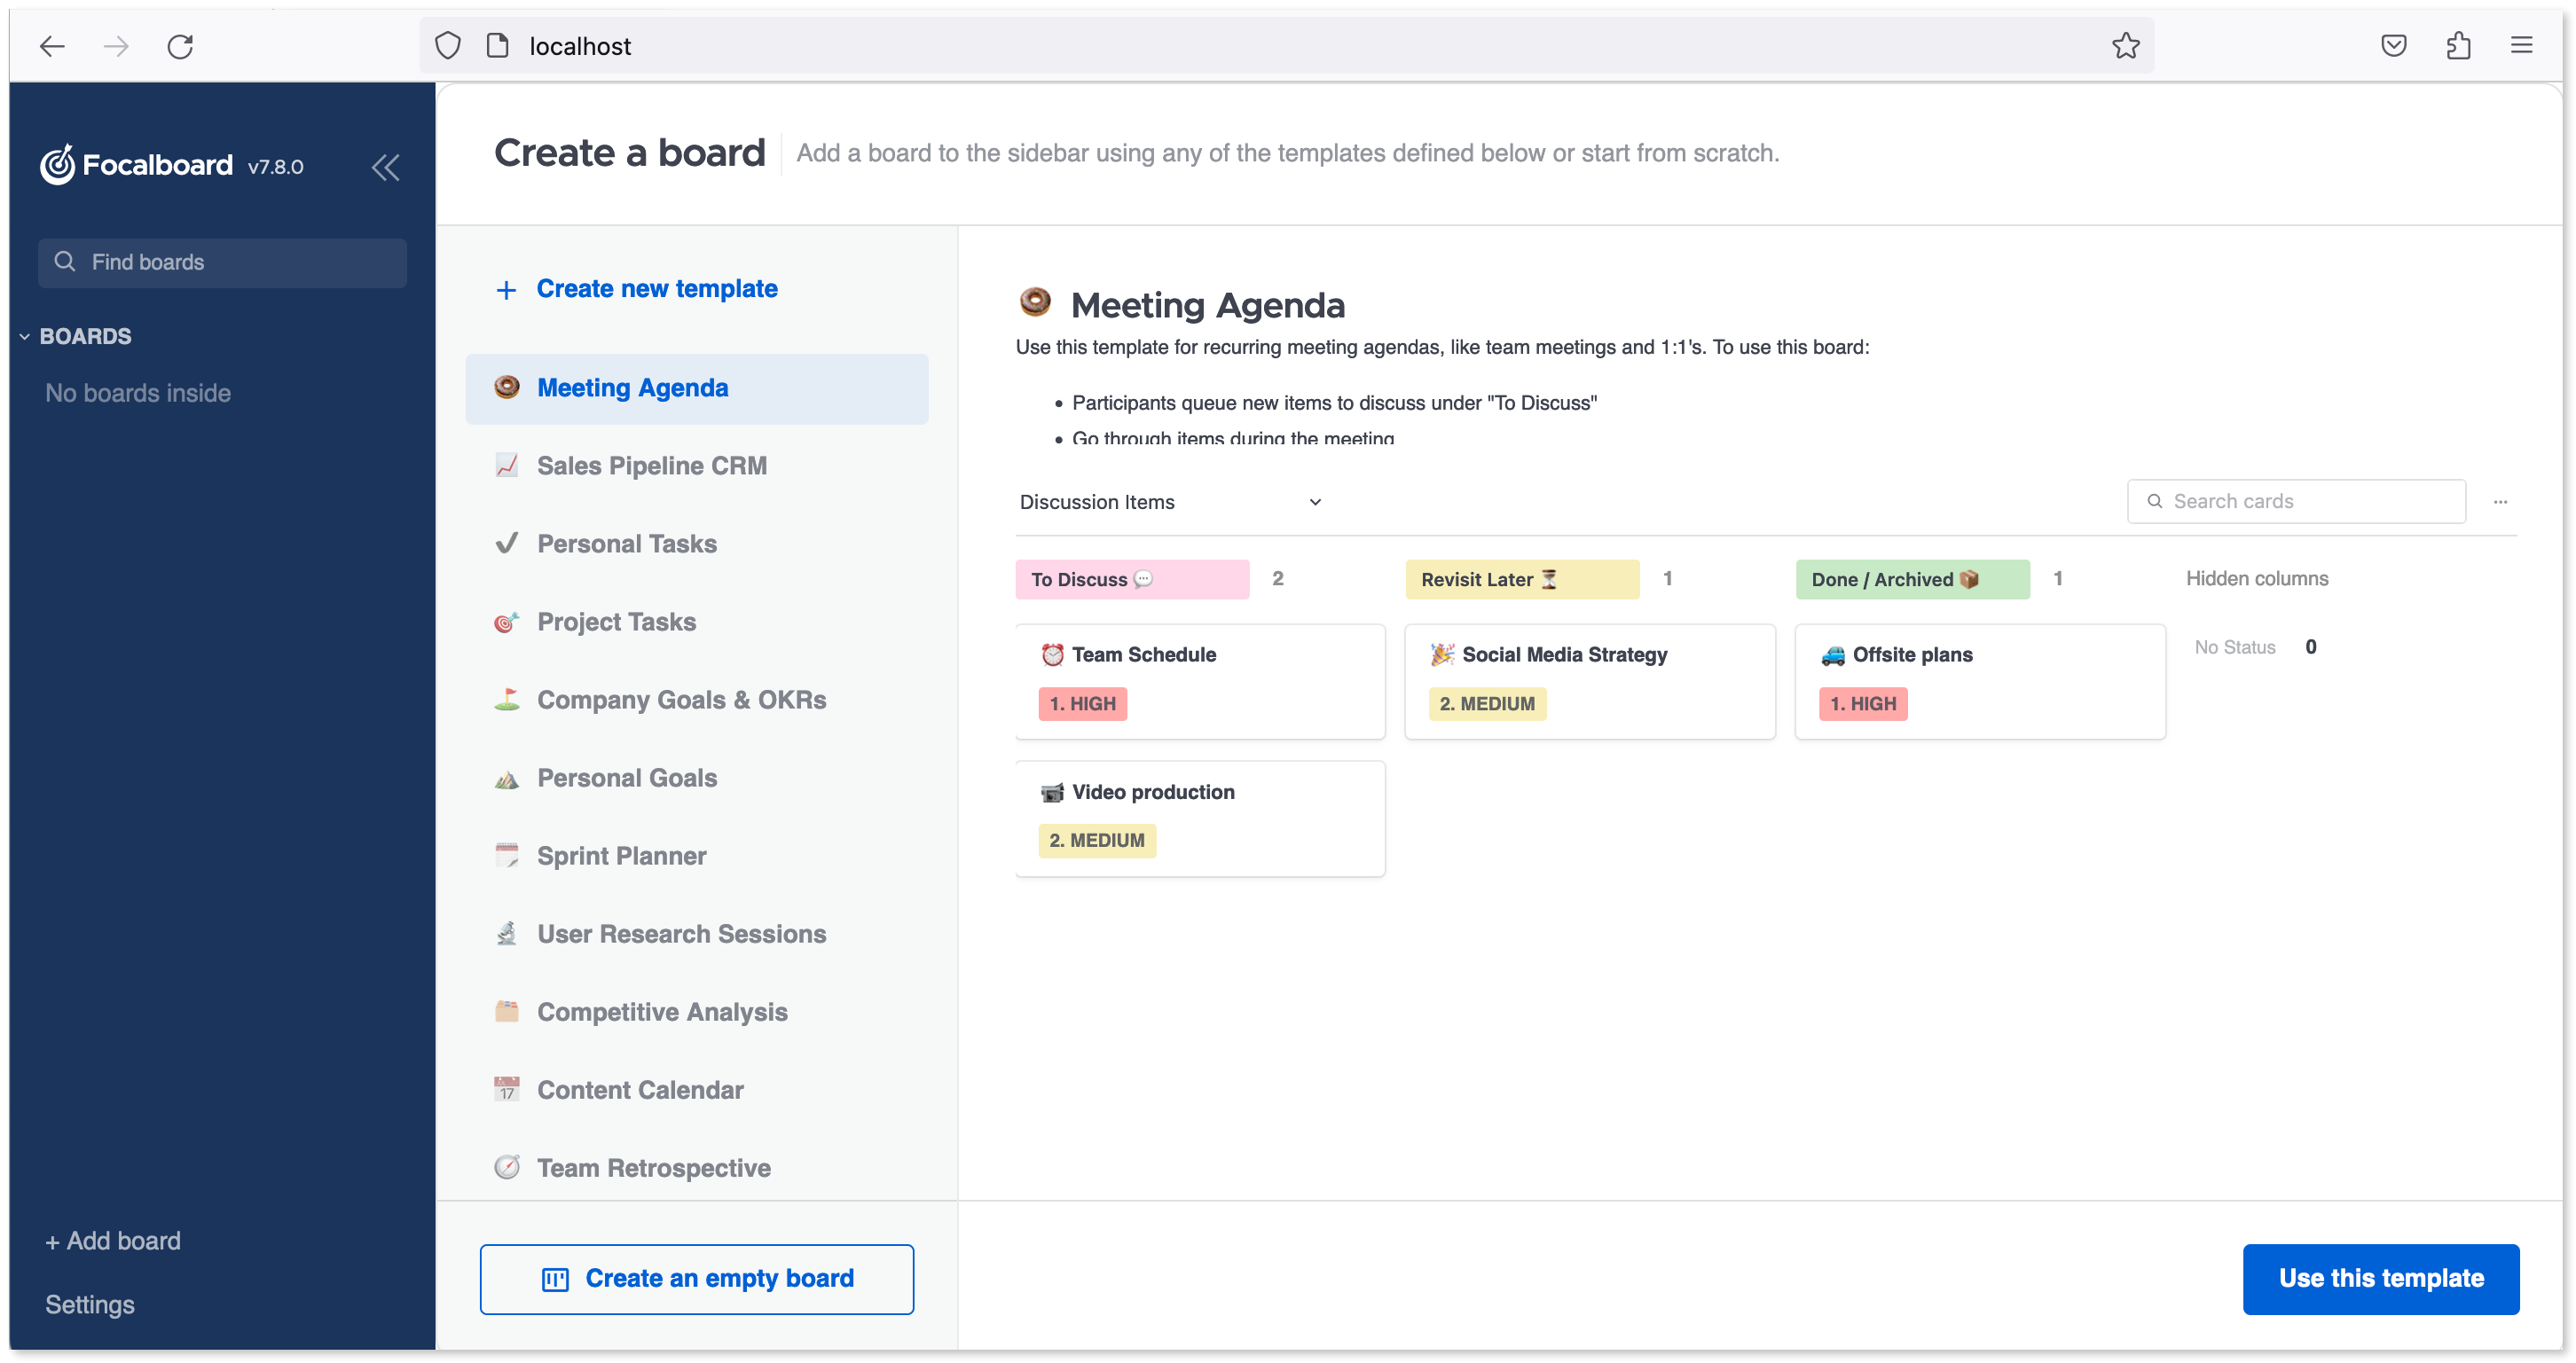Click the search icon inside Find boards box
Image resolution: width=2576 pixels, height=1363 pixels.
pos(65,261)
